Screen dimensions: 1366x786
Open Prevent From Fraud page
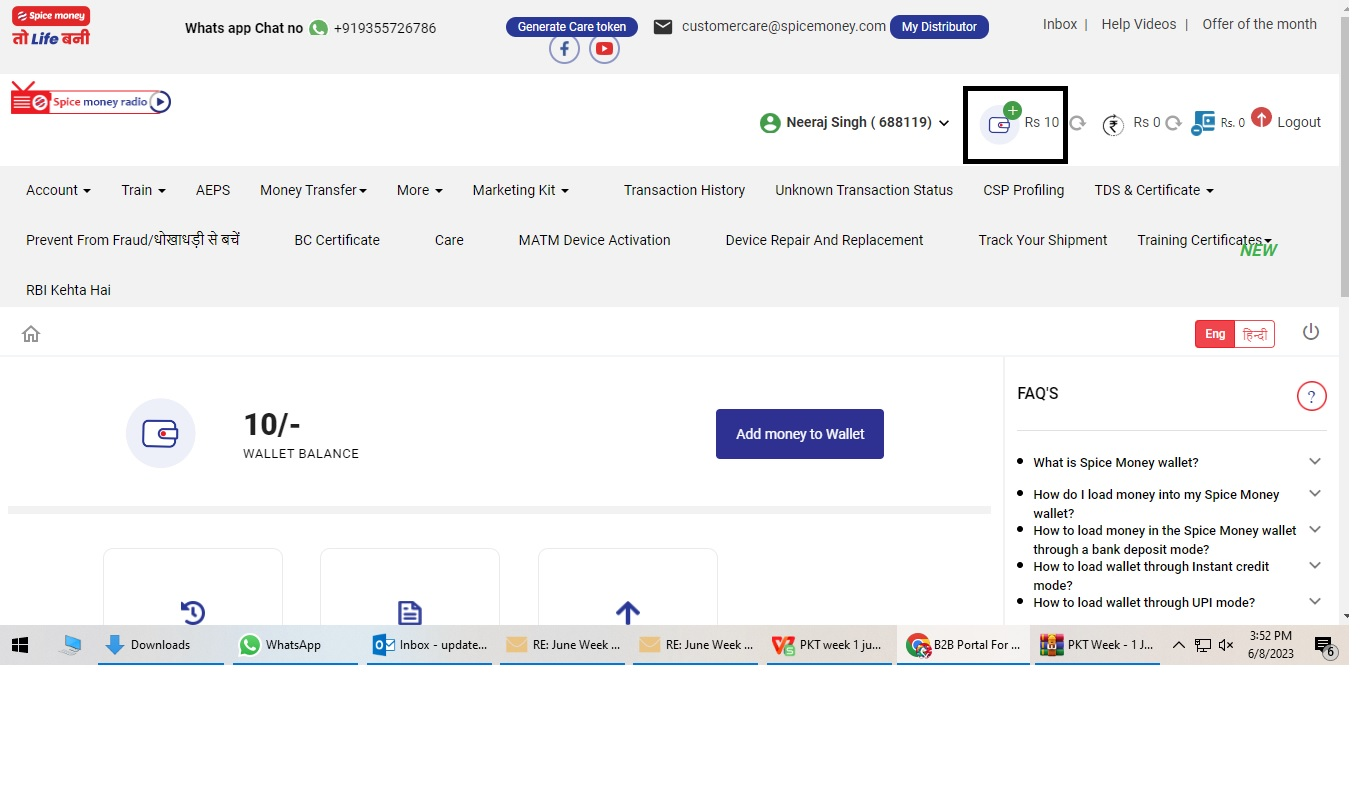point(133,240)
